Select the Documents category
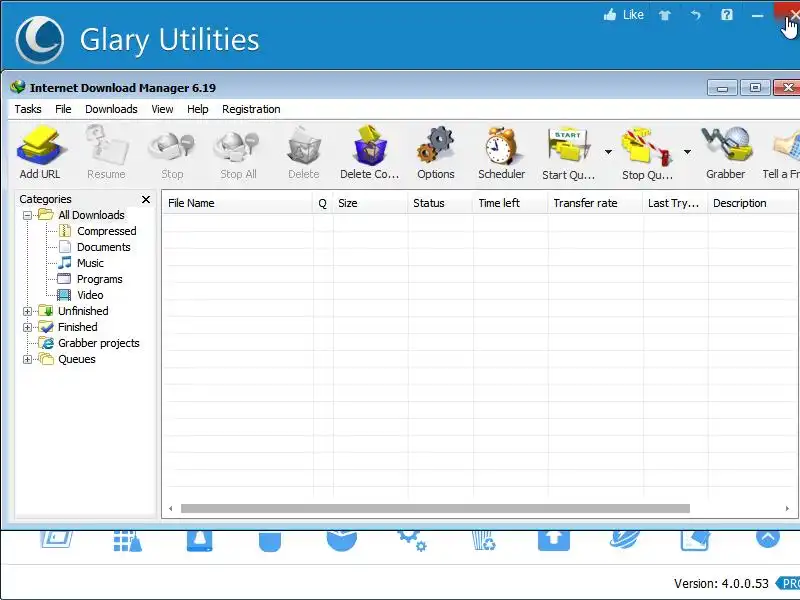 [x=104, y=247]
